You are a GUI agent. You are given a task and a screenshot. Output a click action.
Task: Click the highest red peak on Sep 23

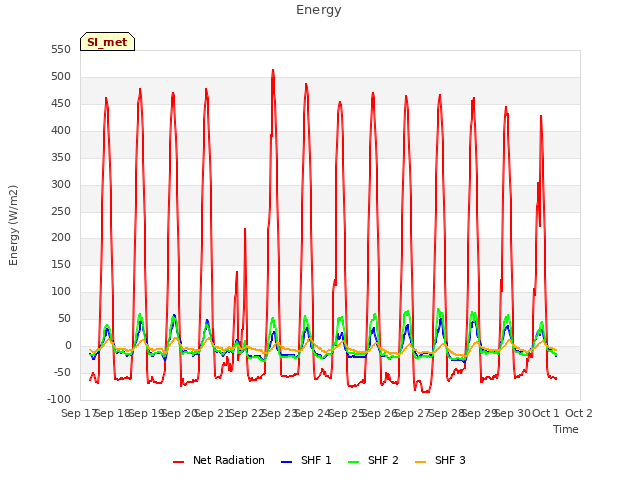273,71
